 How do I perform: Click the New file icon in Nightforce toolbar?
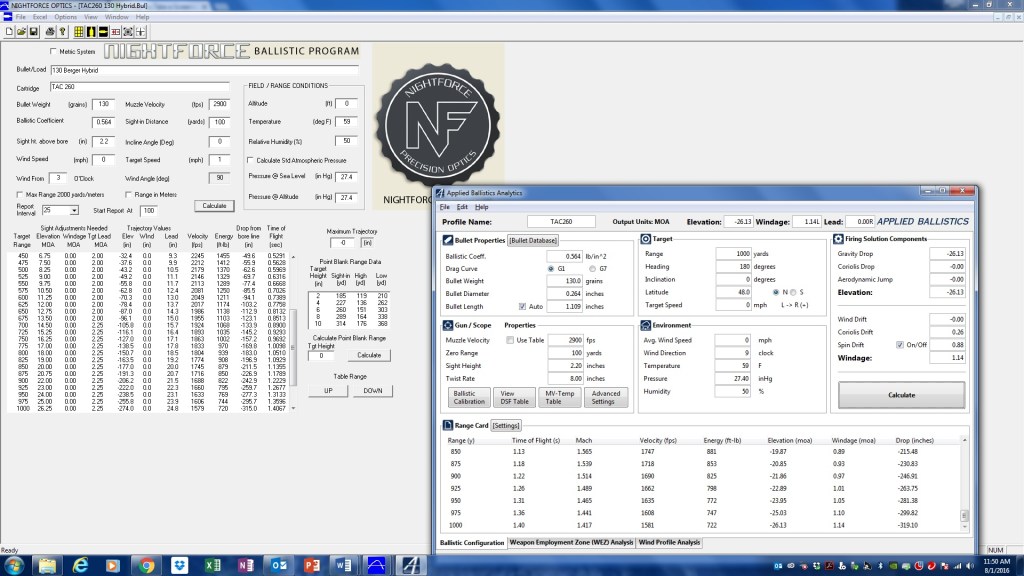9,31
